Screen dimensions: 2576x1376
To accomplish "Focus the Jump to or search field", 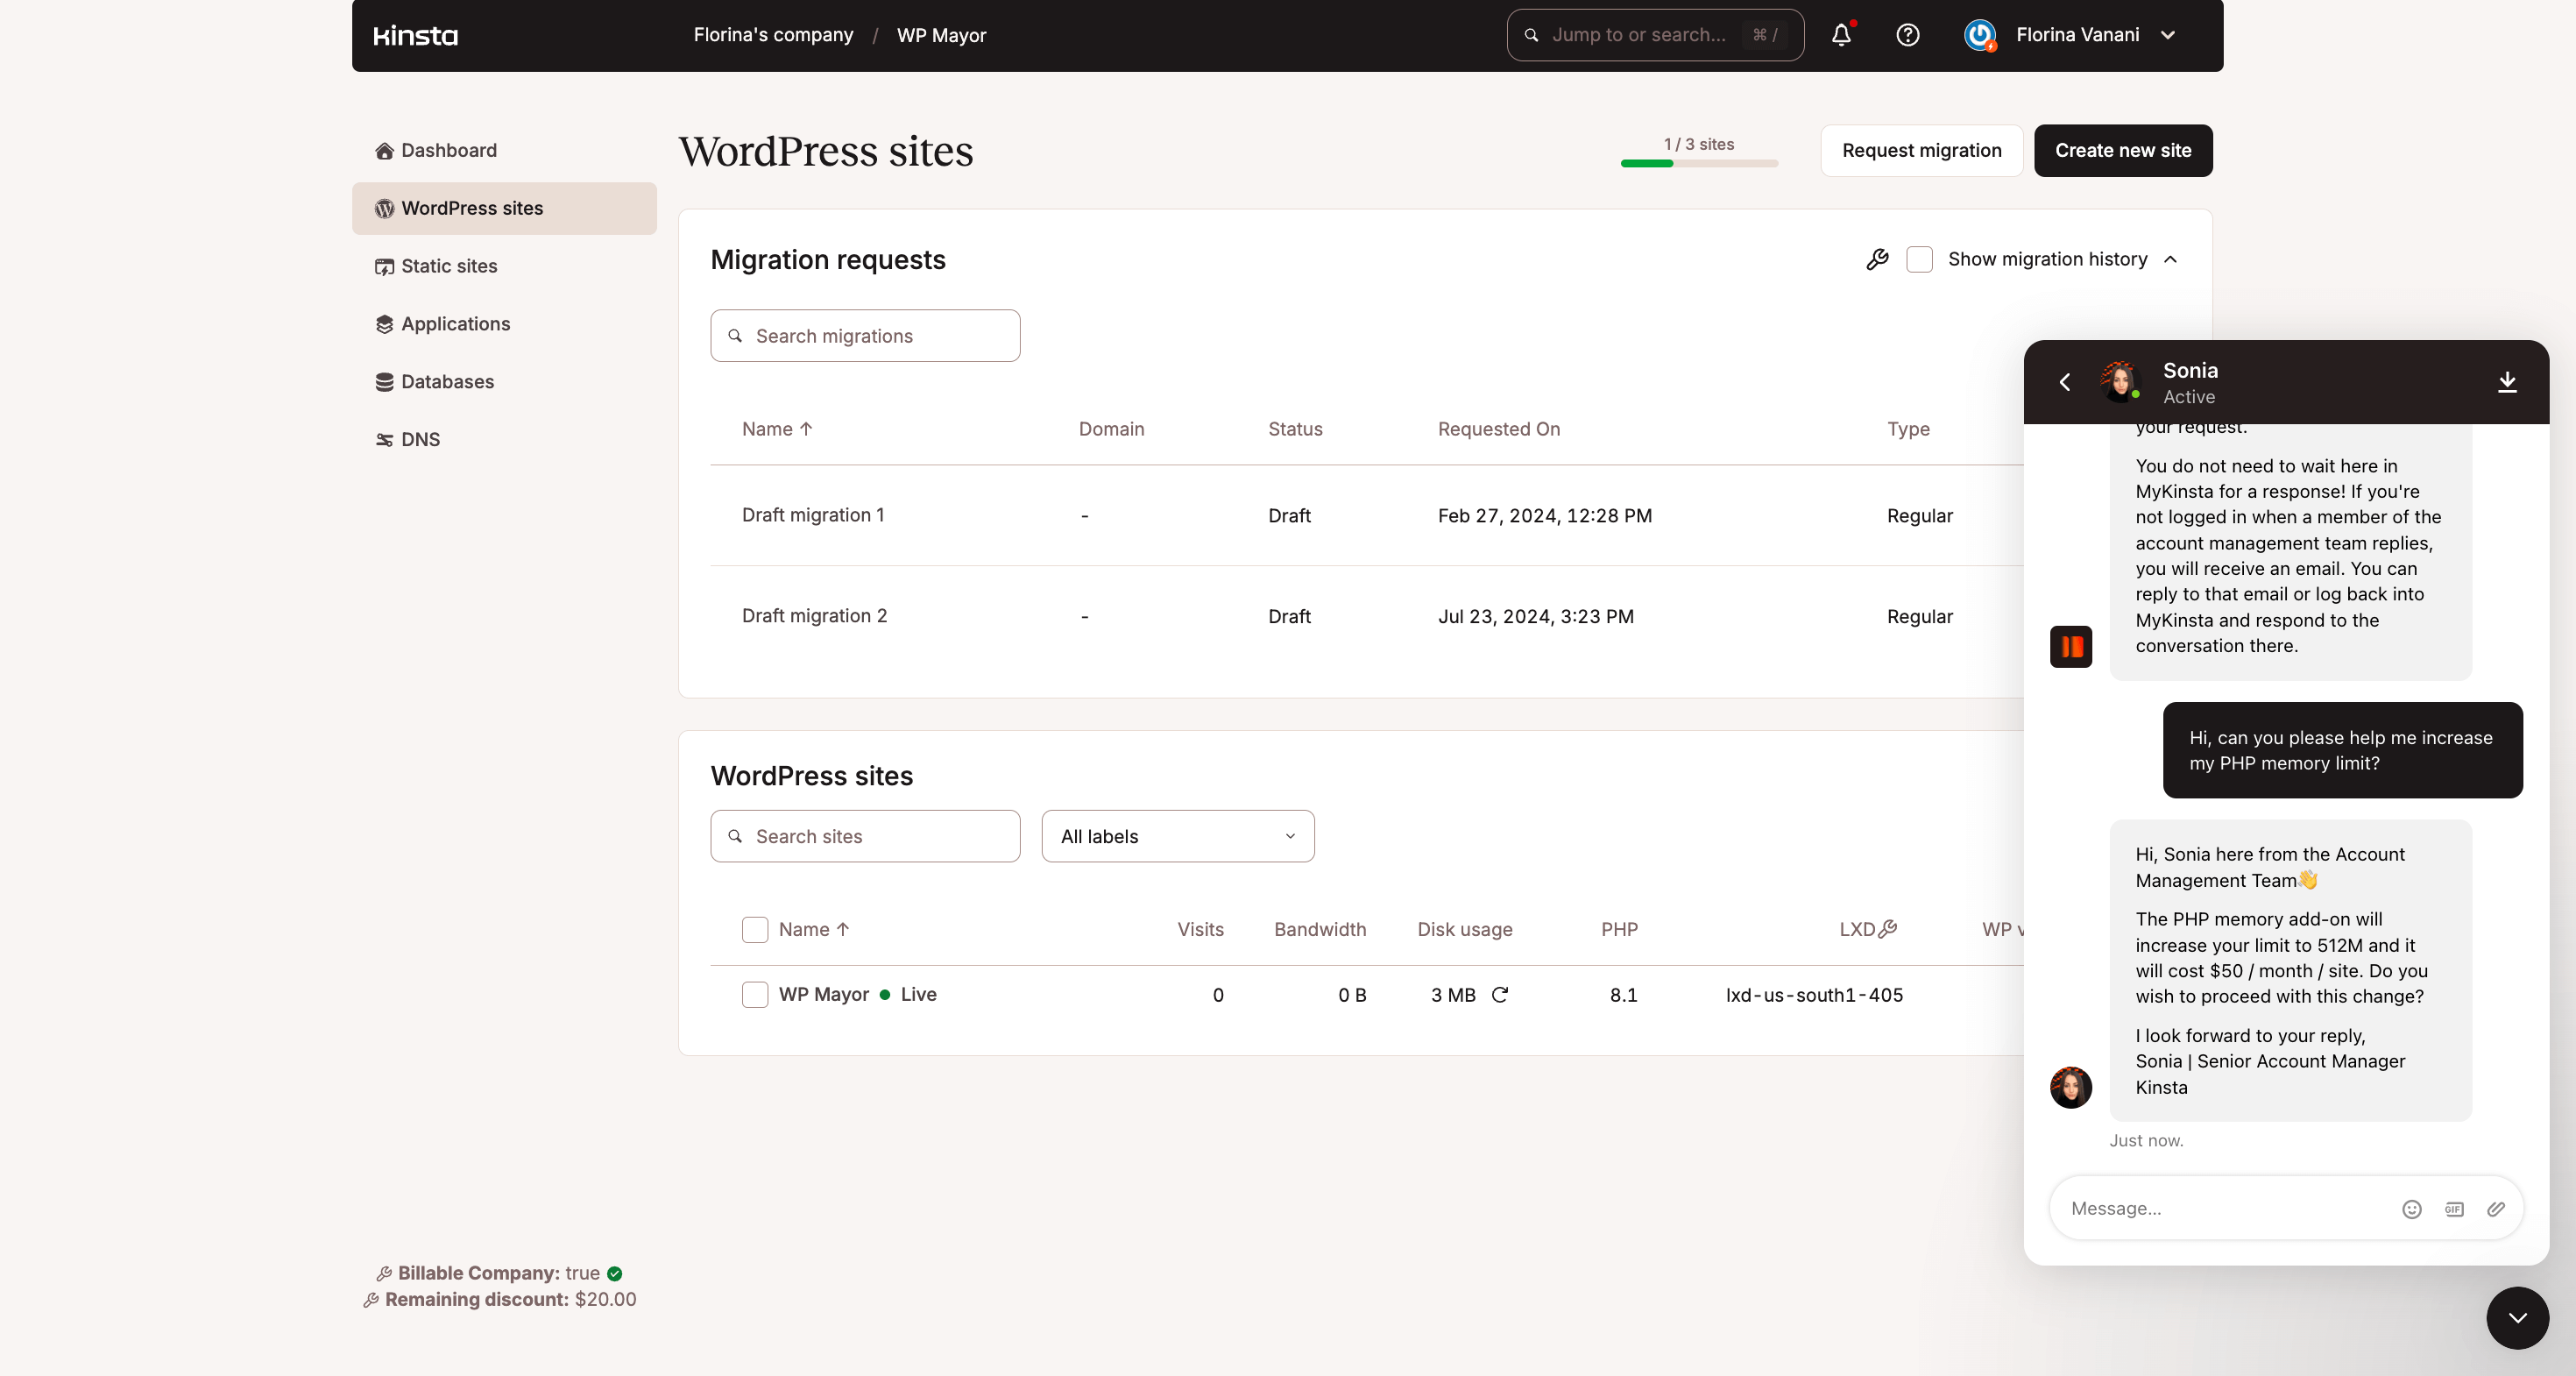I will (1654, 35).
